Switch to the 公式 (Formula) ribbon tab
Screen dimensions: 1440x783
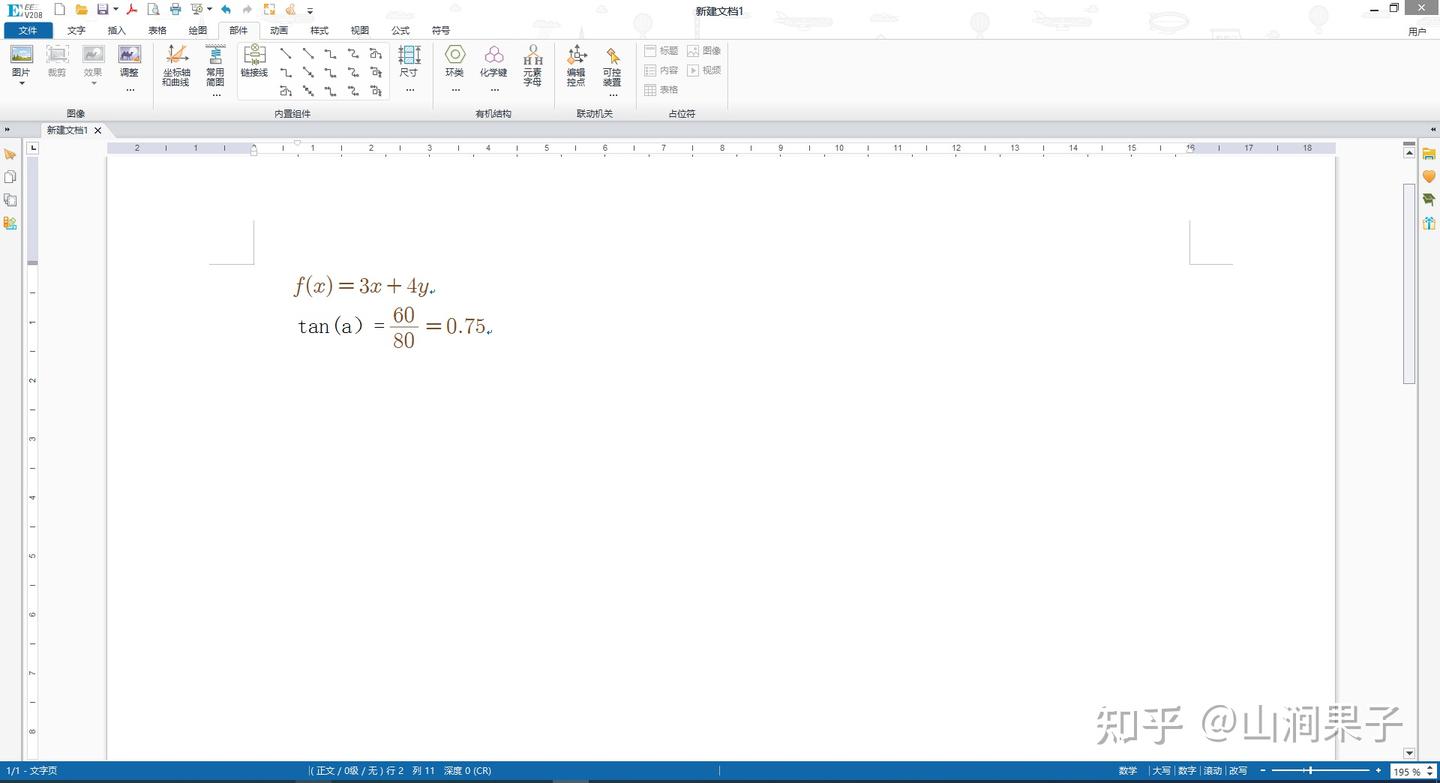[x=400, y=31]
